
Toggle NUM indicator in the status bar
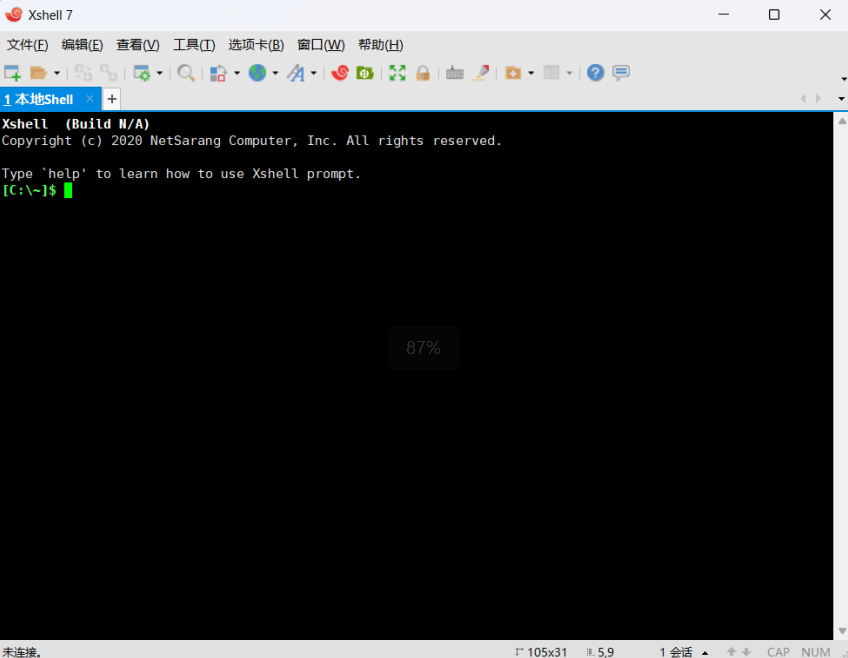point(816,651)
